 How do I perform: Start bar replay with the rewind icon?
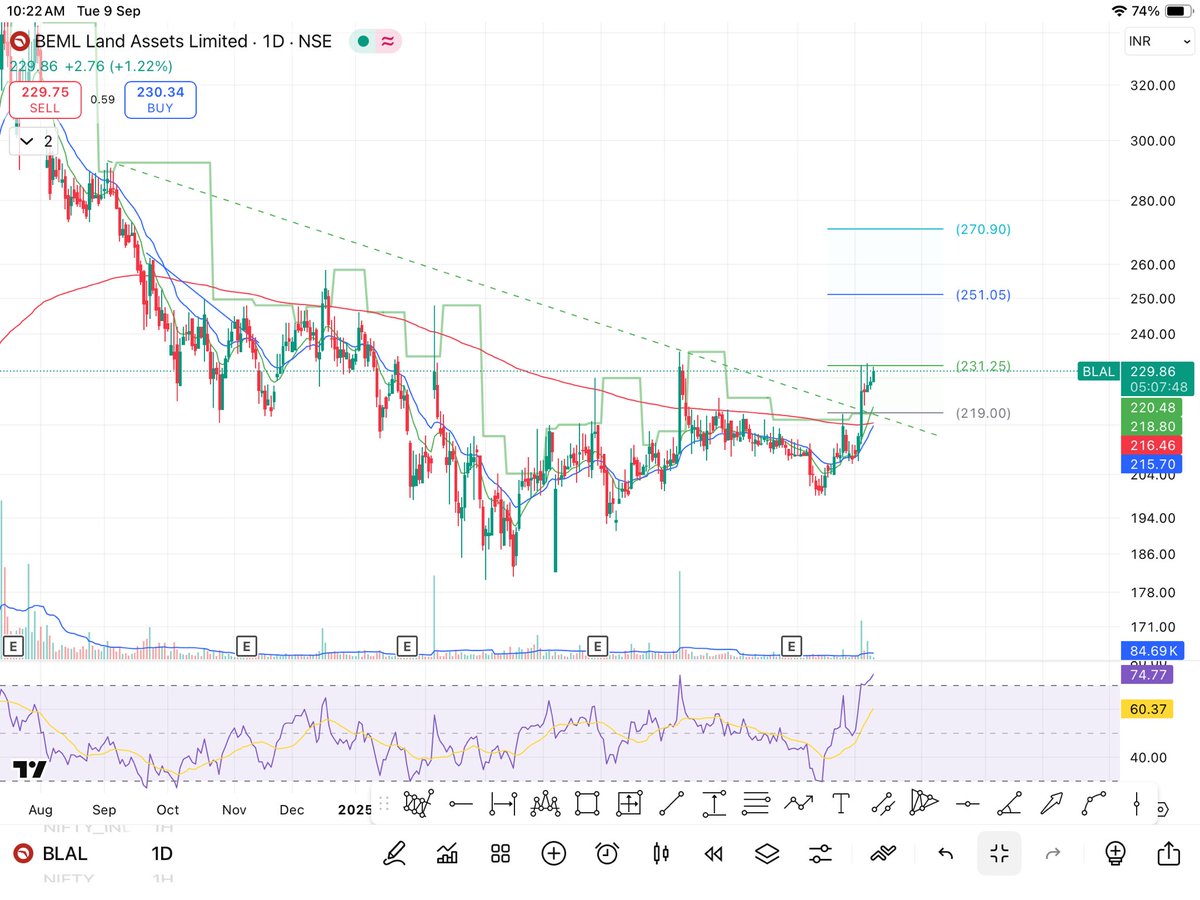click(713, 853)
